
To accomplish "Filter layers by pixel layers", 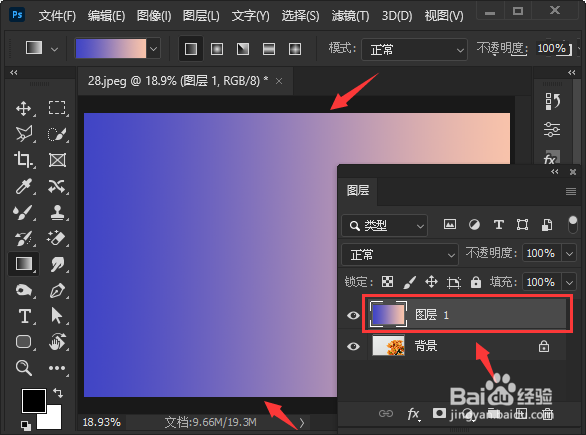I will 450,224.
